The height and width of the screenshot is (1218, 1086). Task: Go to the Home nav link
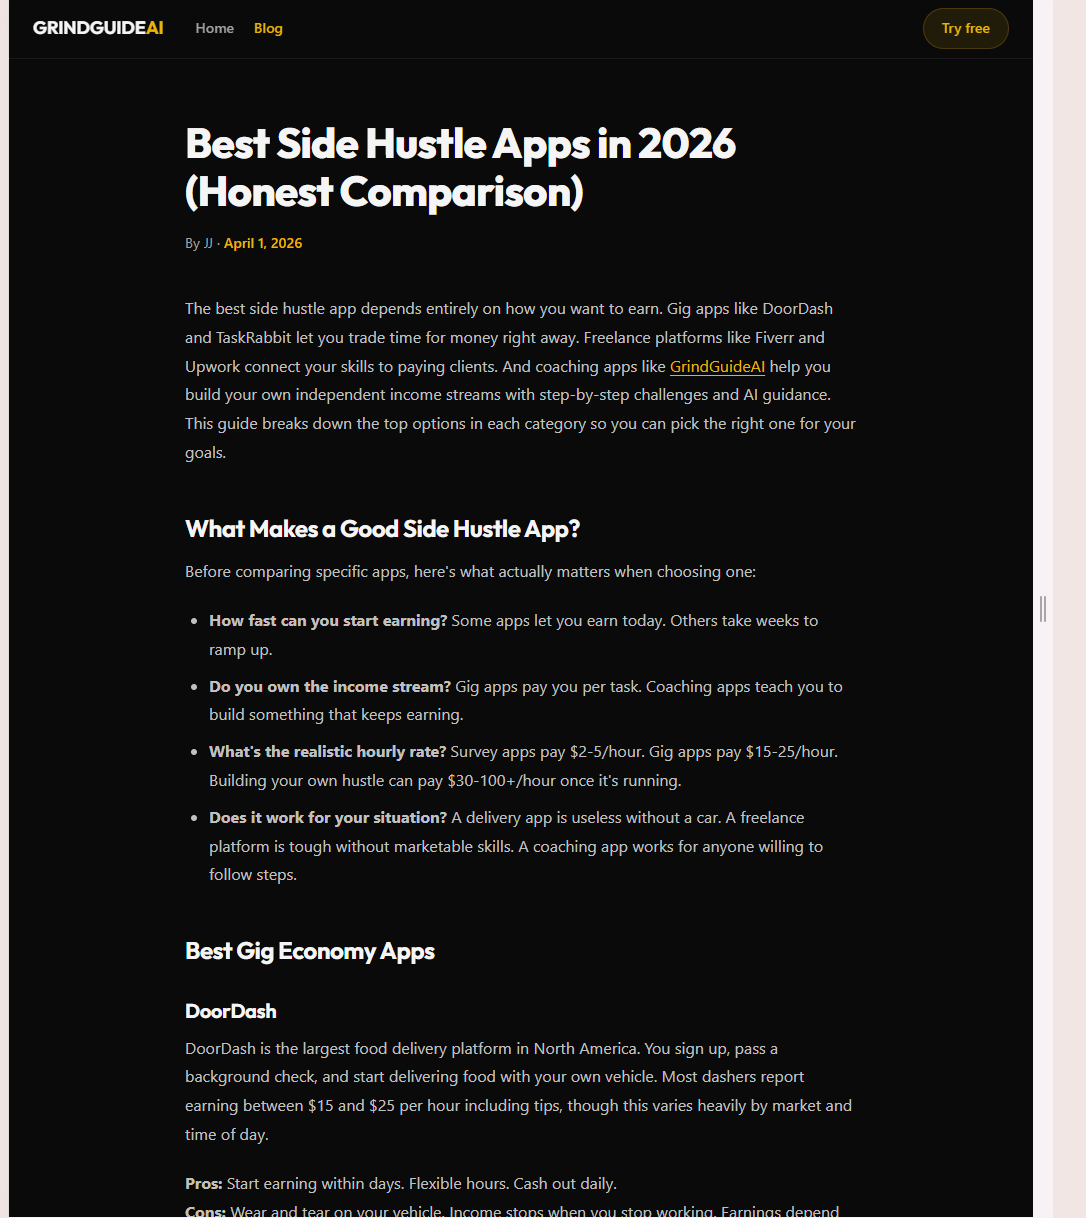click(x=215, y=28)
